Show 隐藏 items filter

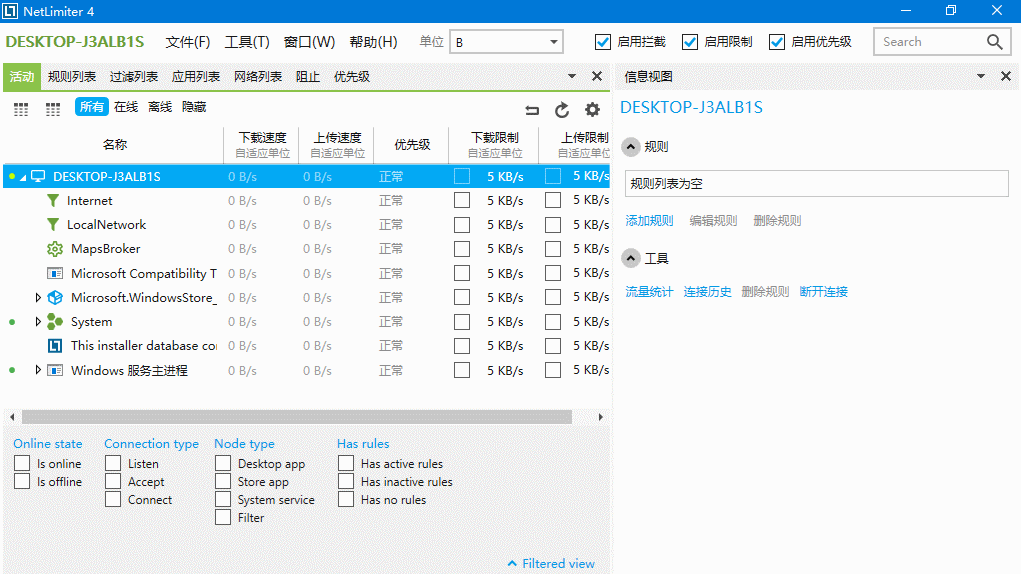[x=194, y=107]
